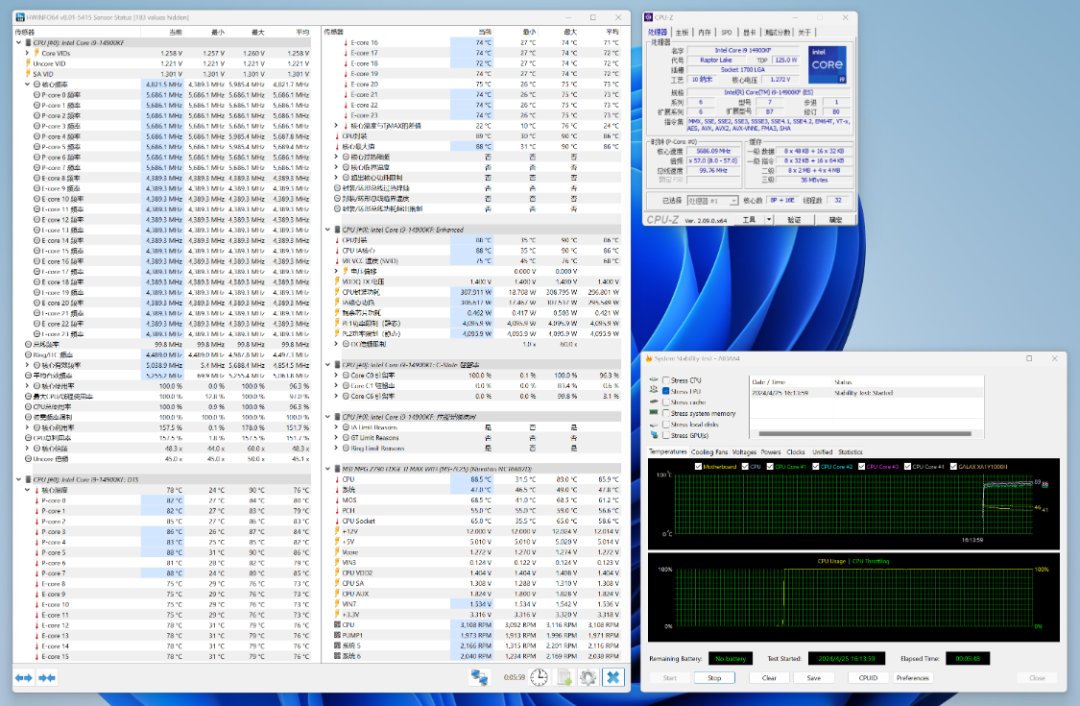Uncheck the Stress FPU checkbox
The image size is (1080, 706).
[666, 391]
